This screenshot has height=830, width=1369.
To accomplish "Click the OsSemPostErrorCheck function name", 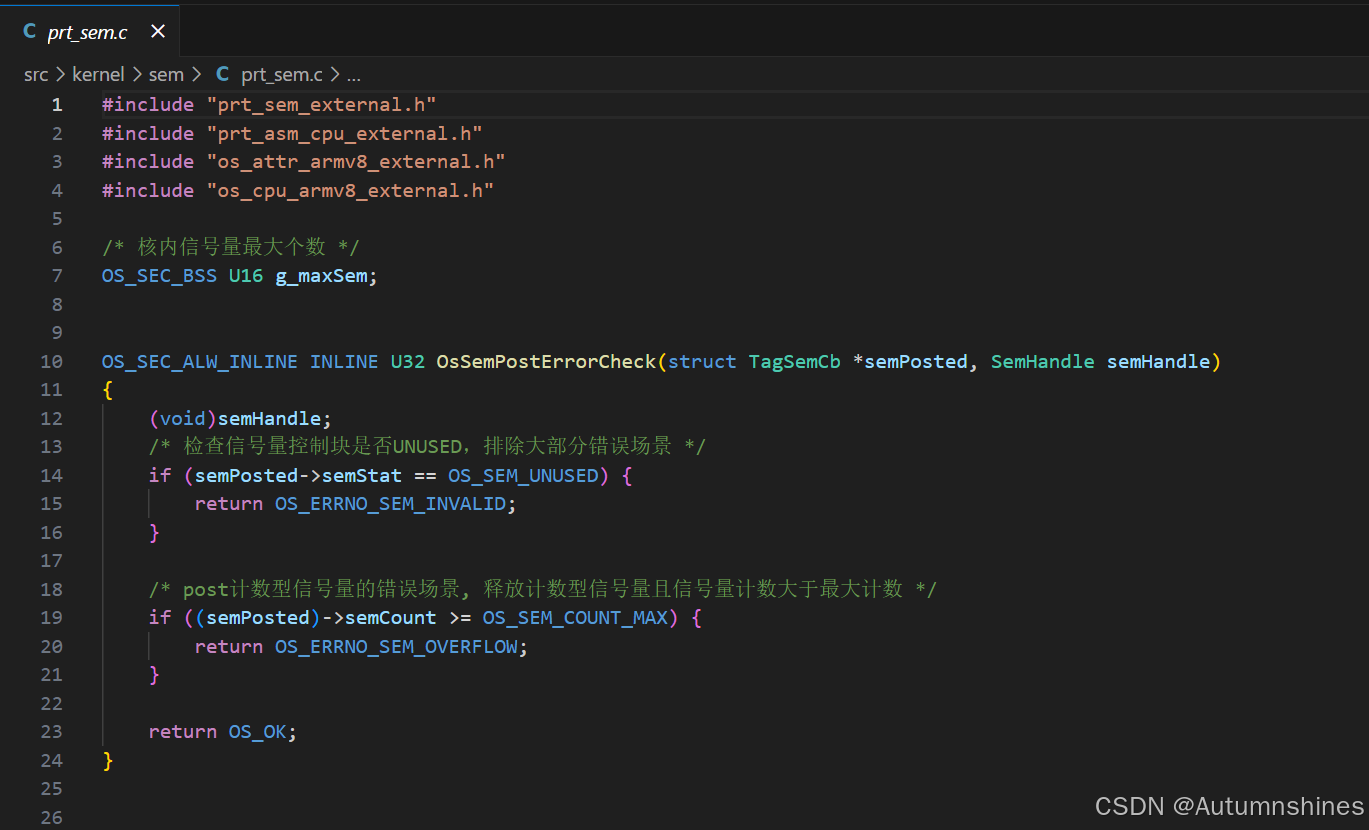I will 546,361.
